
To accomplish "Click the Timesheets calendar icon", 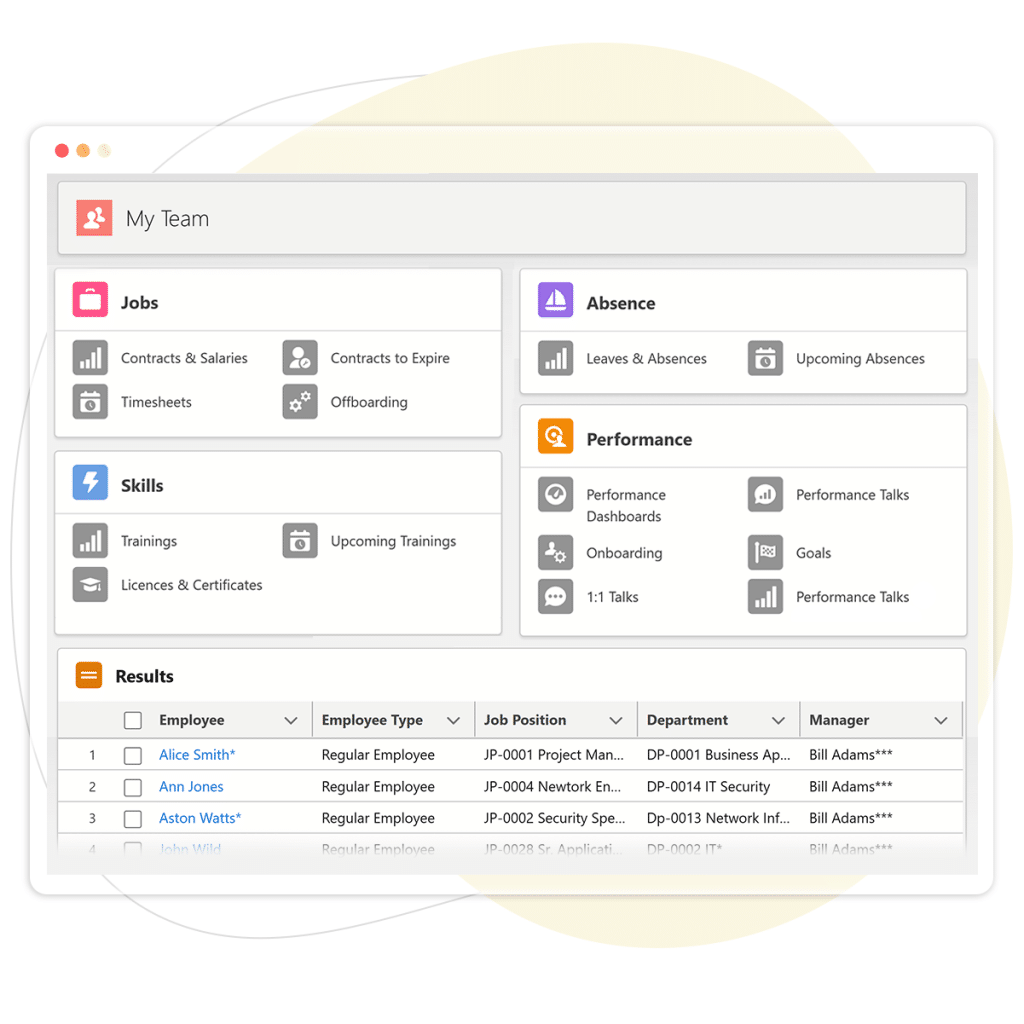I will tap(90, 402).
